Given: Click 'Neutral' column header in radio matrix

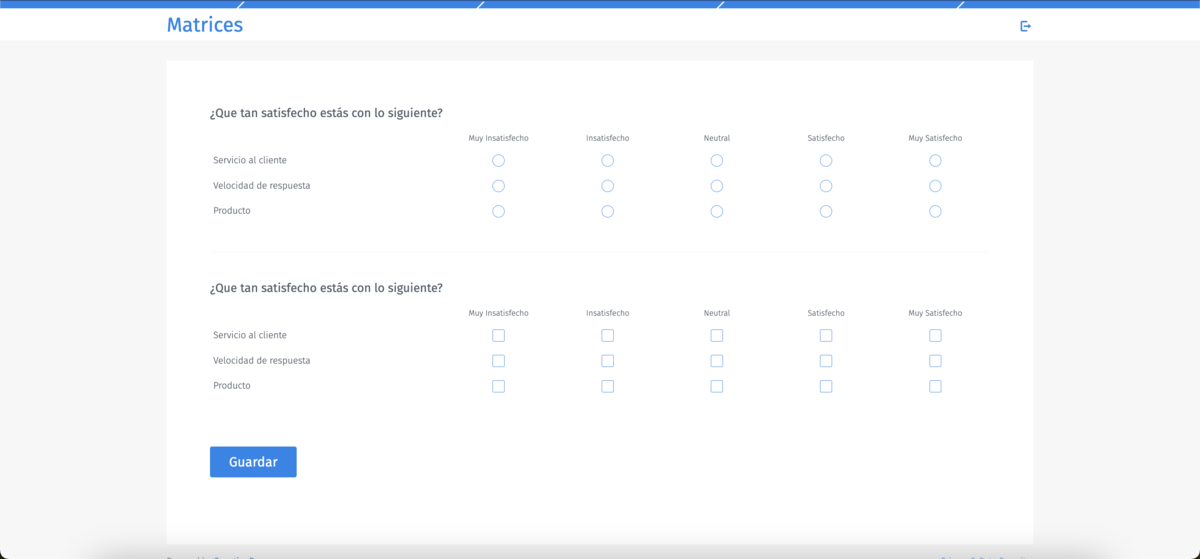Looking at the screenshot, I should [x=717, y=138].
